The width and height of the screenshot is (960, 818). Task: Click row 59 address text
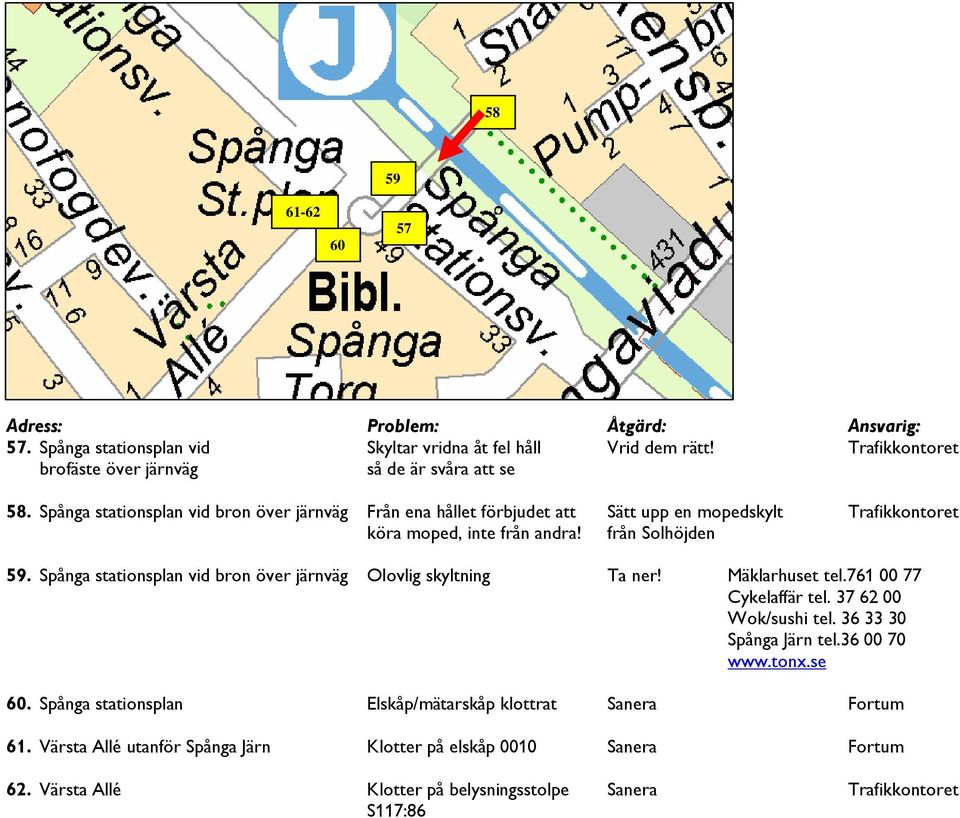point(193,576)
